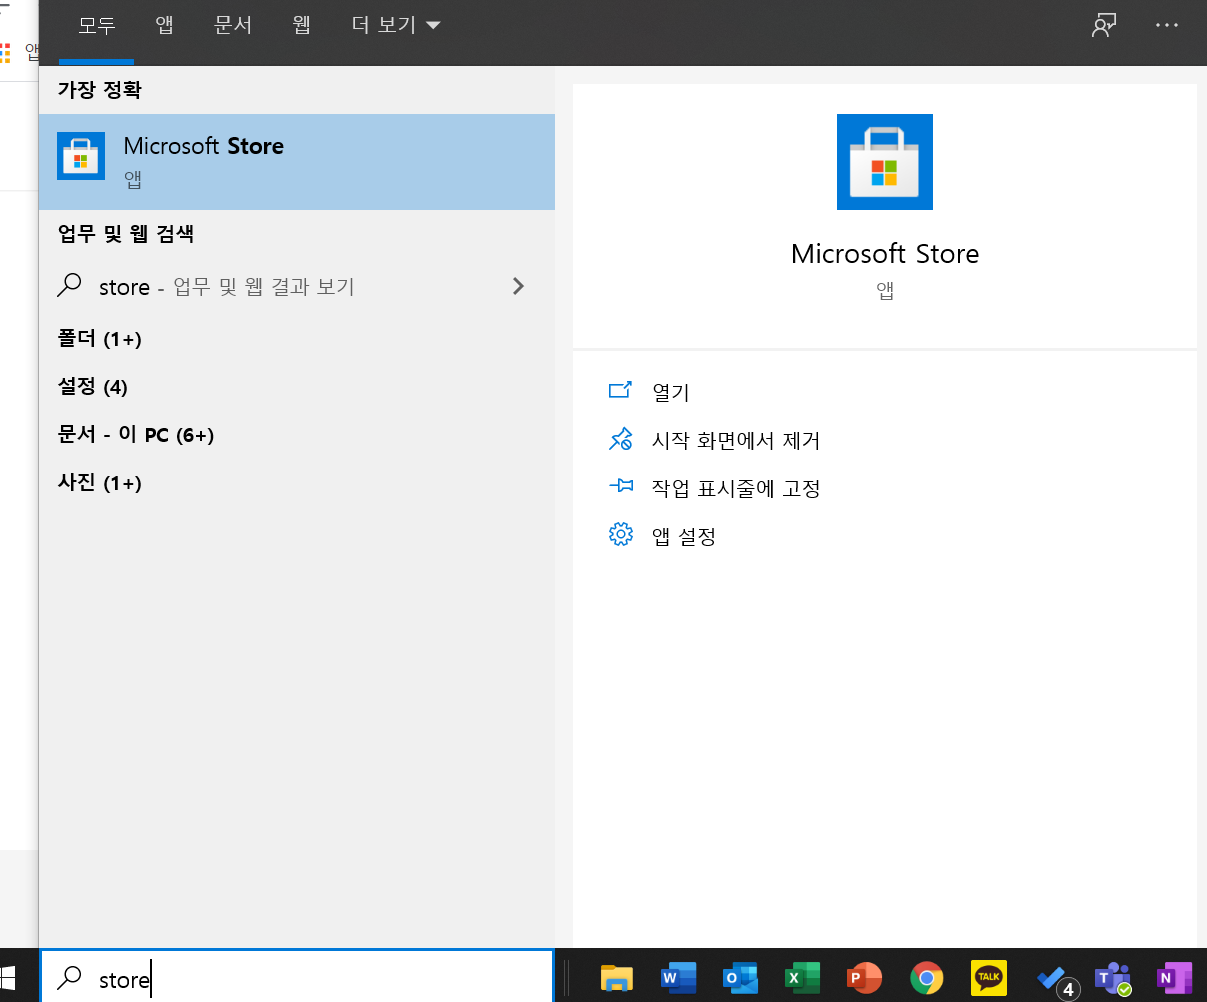Screen dimensions: 1207x1002
Task: Click the pin to taskbar icon
Action: pos(621,486)
